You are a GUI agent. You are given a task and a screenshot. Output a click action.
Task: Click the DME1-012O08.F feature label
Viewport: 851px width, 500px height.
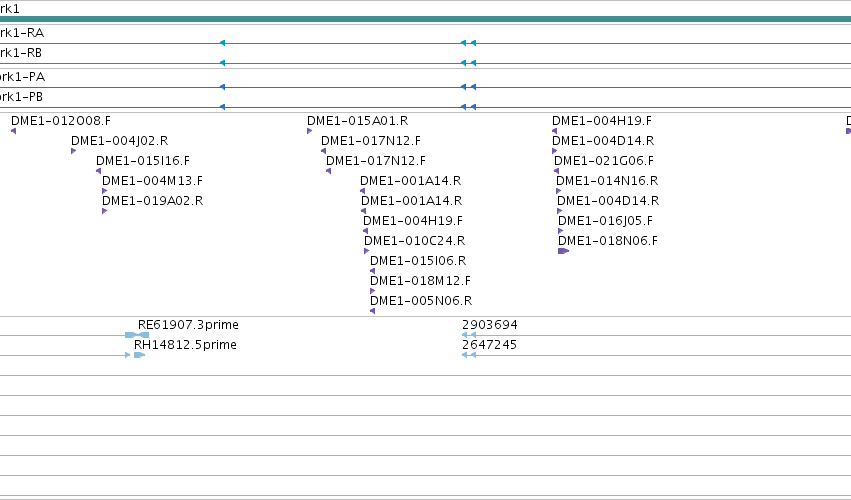pos(61,121)
